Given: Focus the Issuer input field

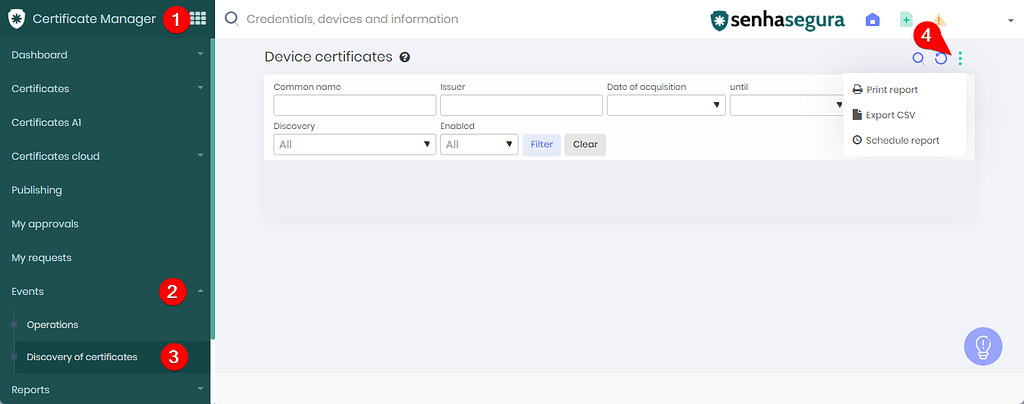Looking at the screenshot, I should [521, 105].
